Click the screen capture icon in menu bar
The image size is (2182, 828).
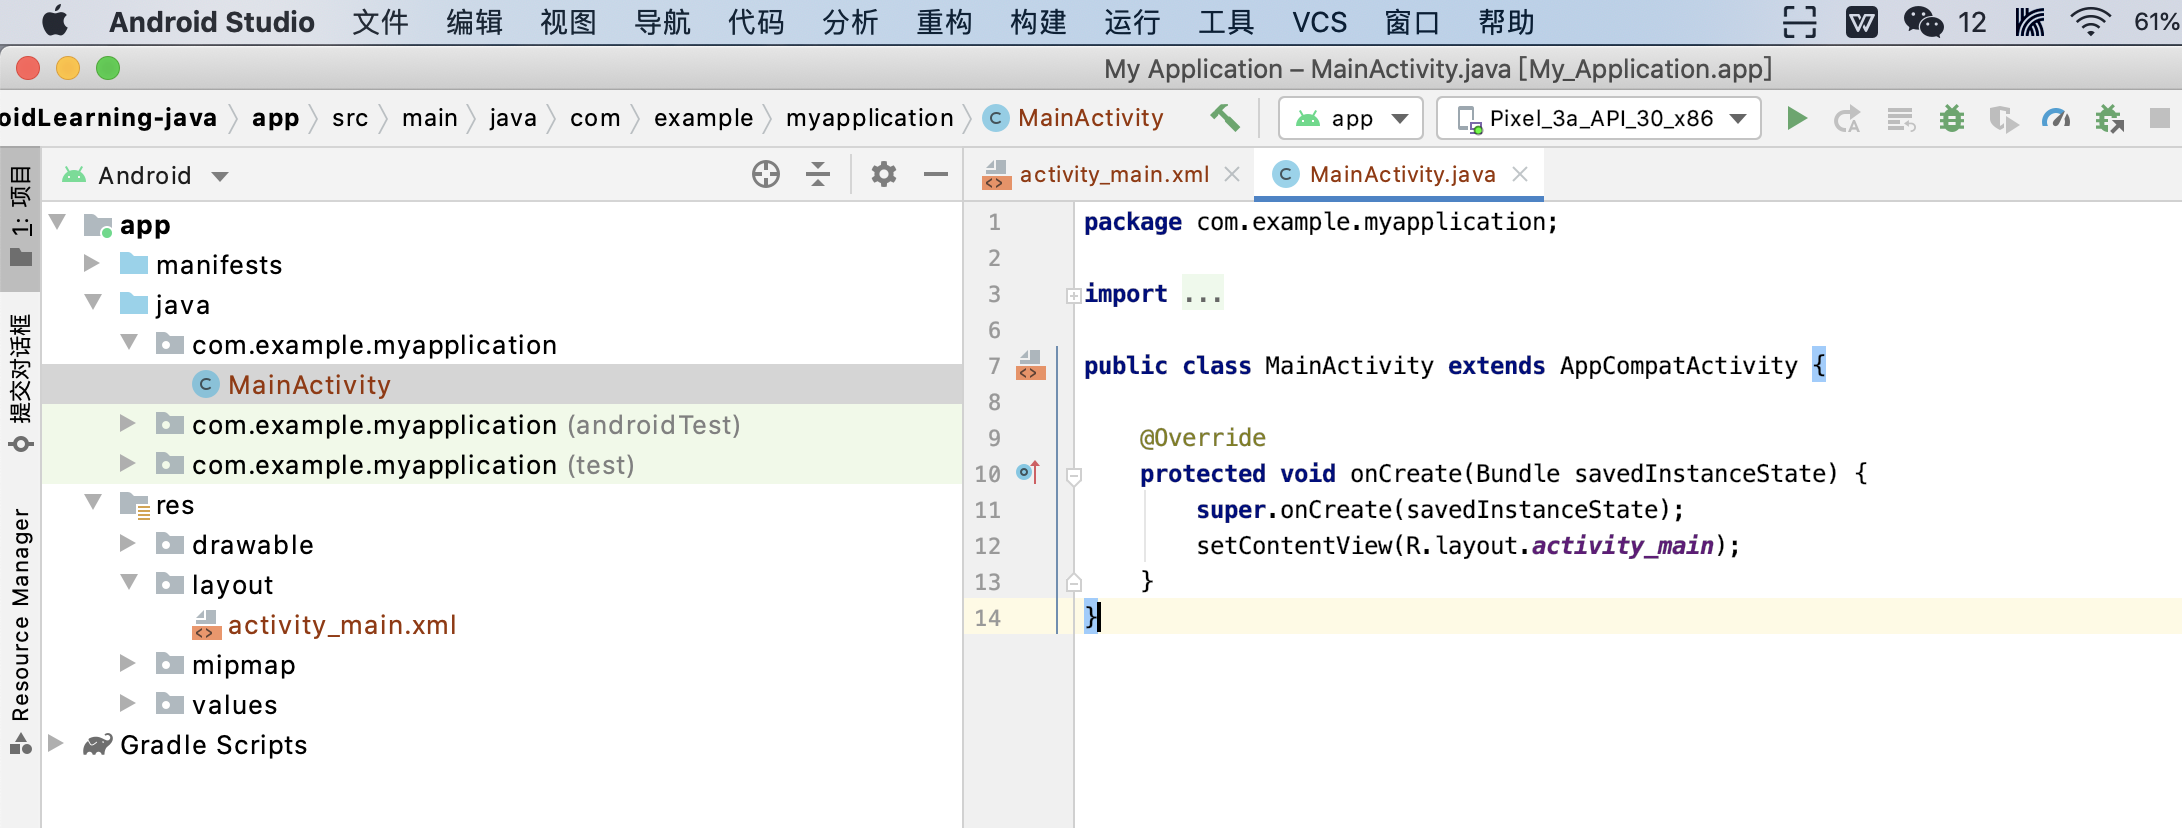pyautogui.click(x=1800, y=22)
